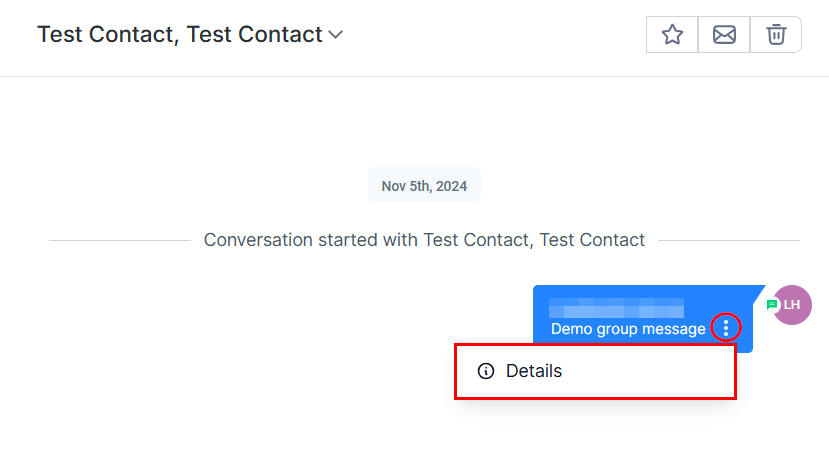
Task: Delete conversation using trash icon
Action: (x=776, y=35)
